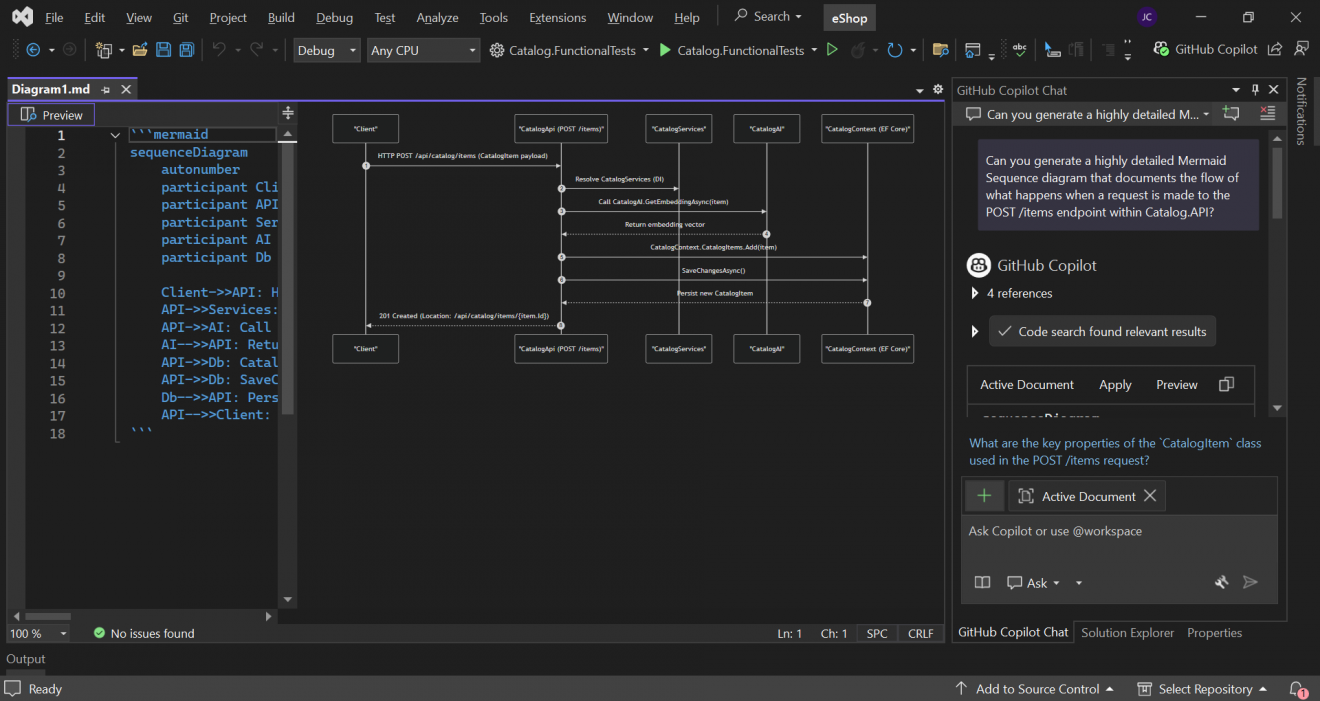Click the abc spell checker icon
This screenshot has width=1320, height=701.
coord(1019,50)
